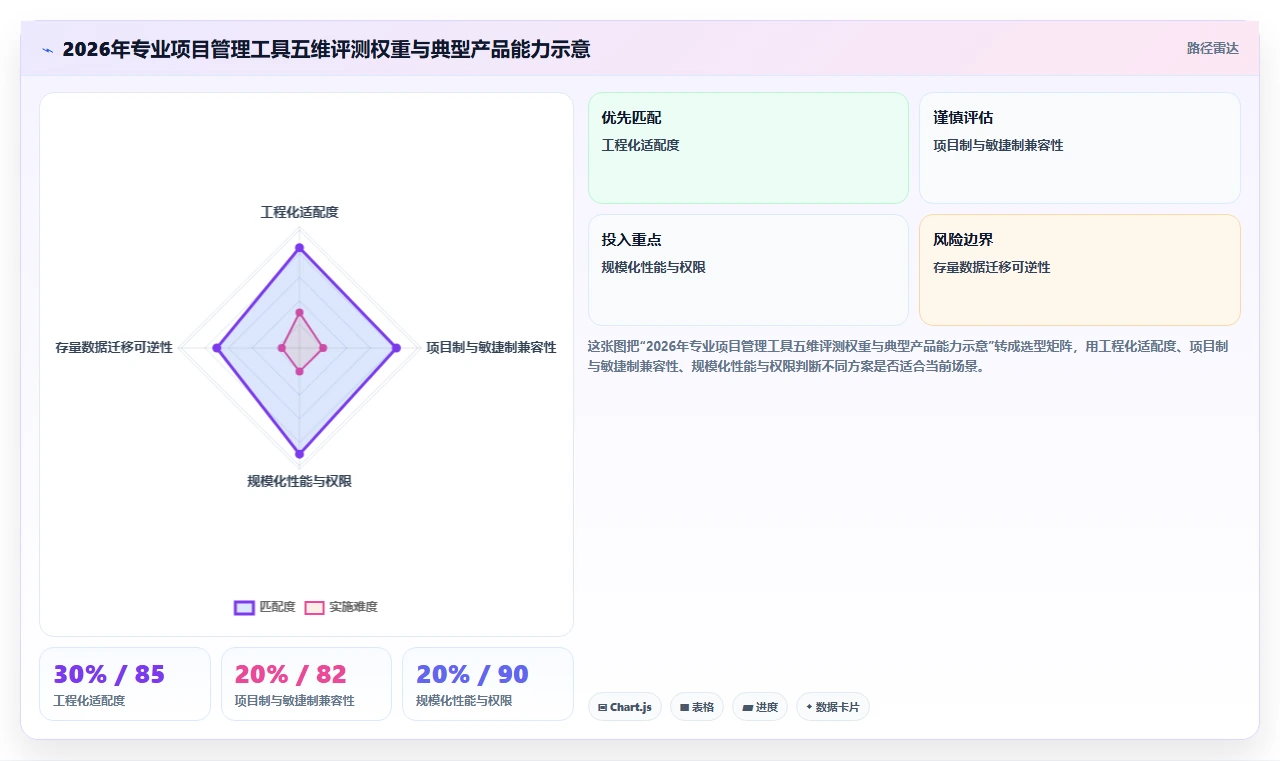Viewport: 1280px width, 761px height.
Task: Click the 工程化适配度 radar axis label
Action: 299,212
